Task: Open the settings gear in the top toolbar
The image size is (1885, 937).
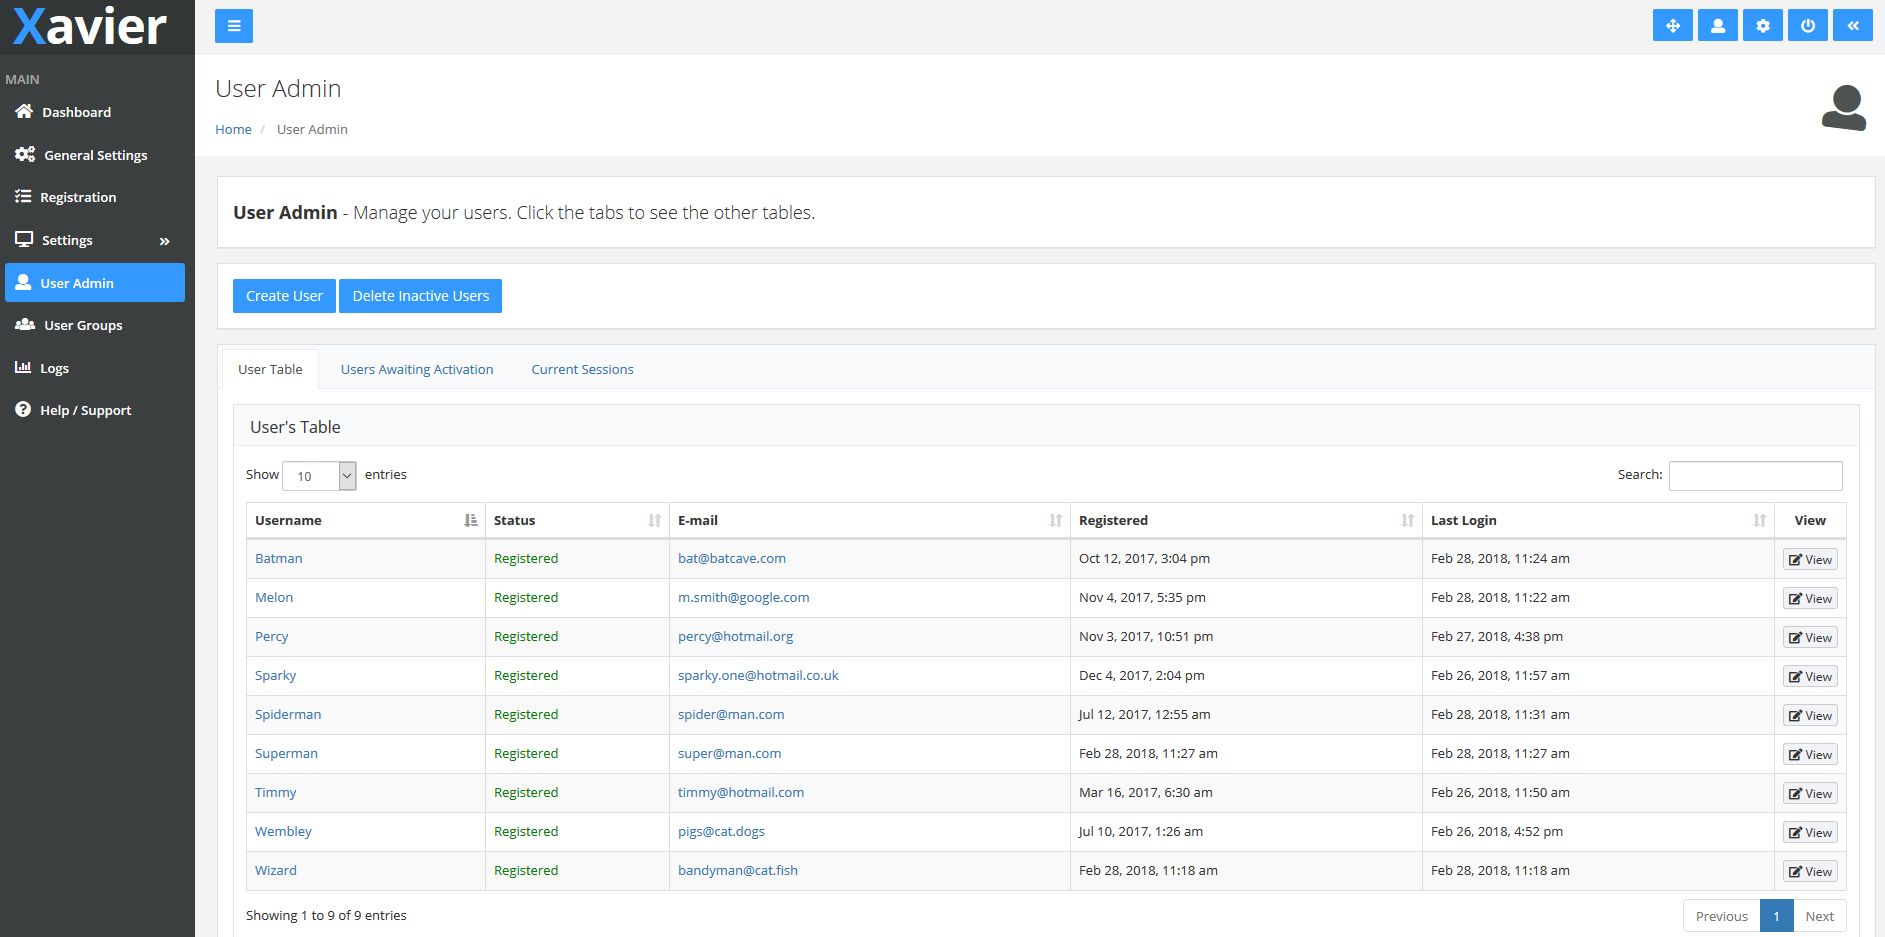Action: click(1762, 25)
